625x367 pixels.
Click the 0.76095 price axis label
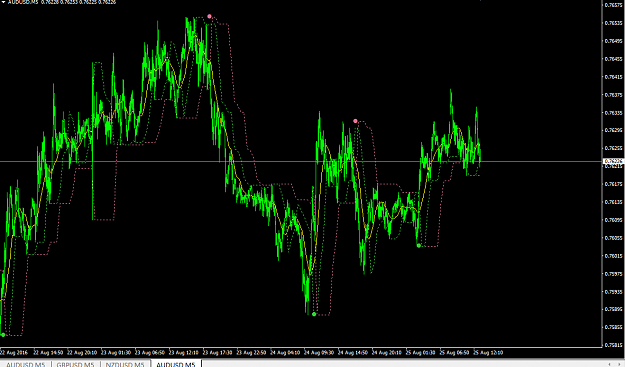pyautogui.click(x=613, y=220)
